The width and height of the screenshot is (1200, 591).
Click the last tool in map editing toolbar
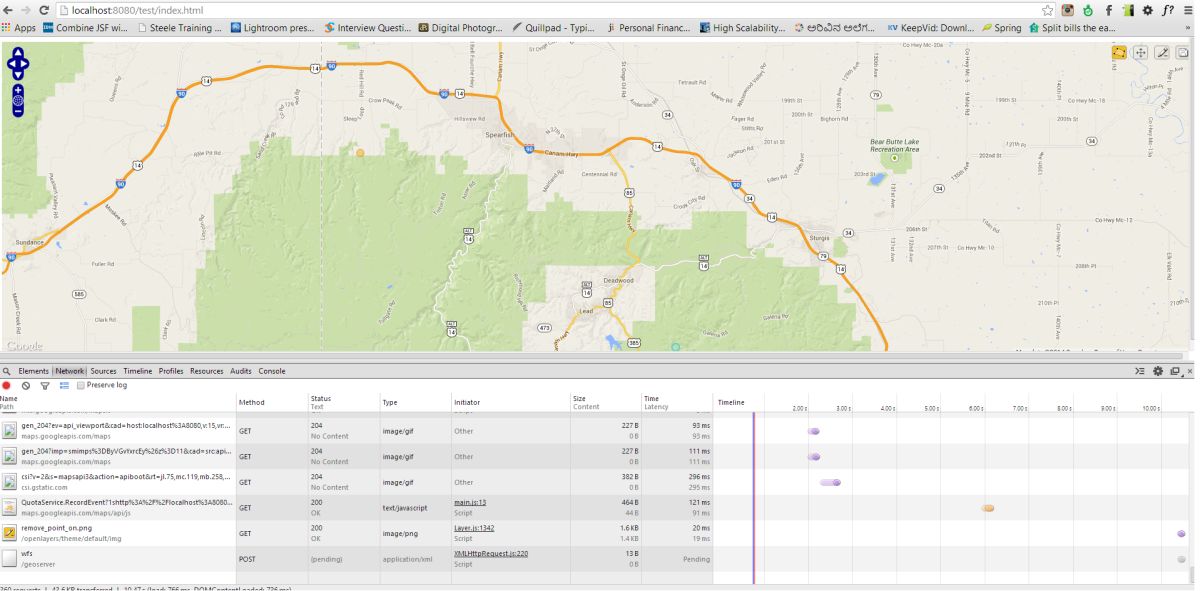[x=1183, y=52]
